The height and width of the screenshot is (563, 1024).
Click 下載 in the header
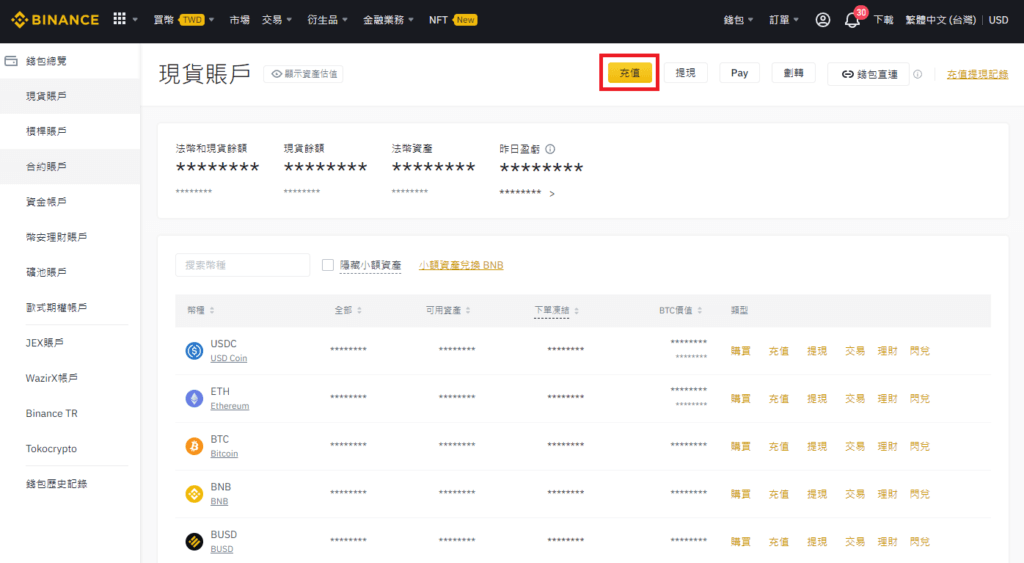(x=883, y=20)
